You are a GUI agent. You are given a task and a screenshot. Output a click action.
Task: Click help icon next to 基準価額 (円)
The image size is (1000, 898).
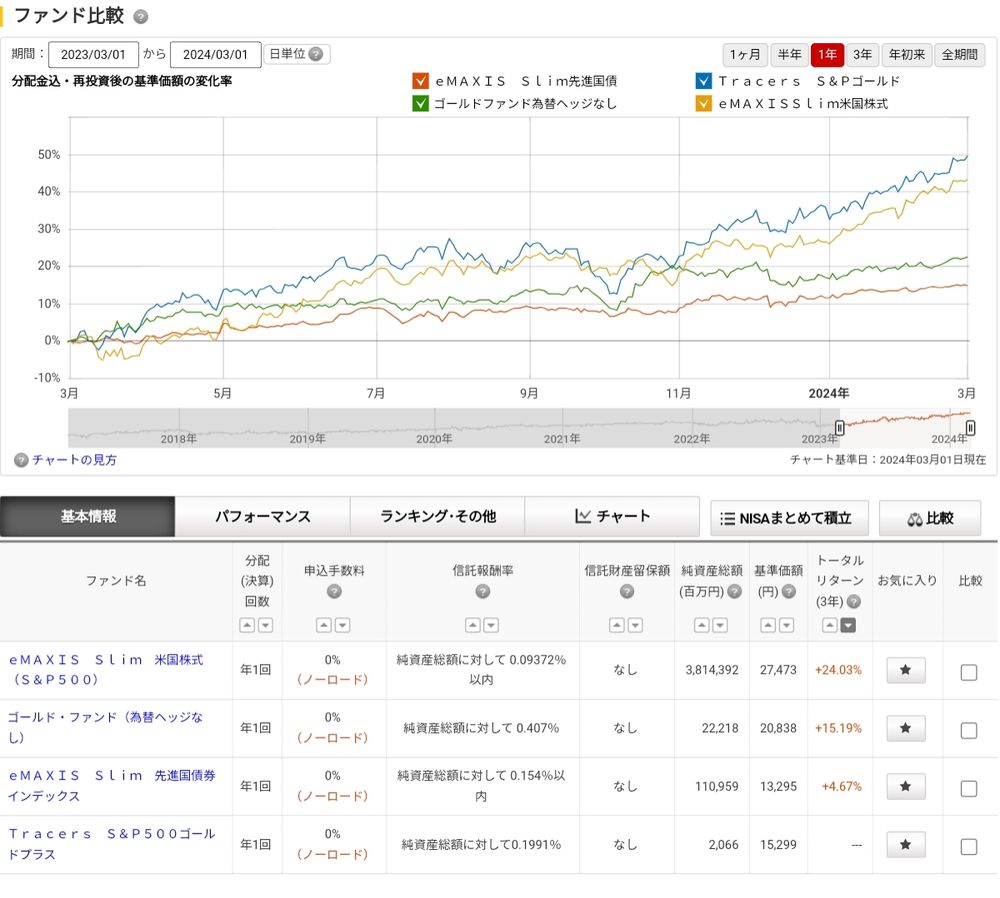789,591
